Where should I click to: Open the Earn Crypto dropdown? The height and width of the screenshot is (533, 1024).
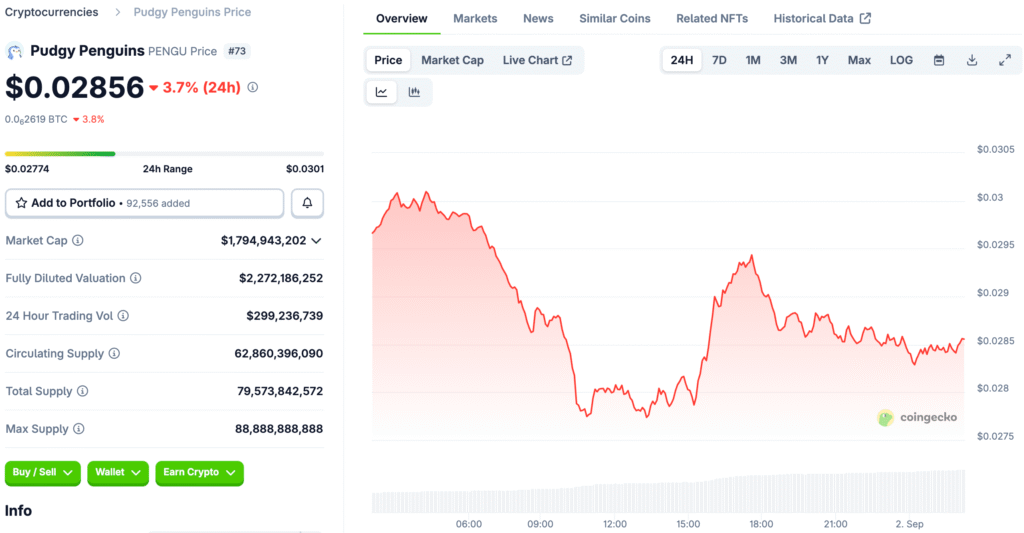[x=199, y=472]
